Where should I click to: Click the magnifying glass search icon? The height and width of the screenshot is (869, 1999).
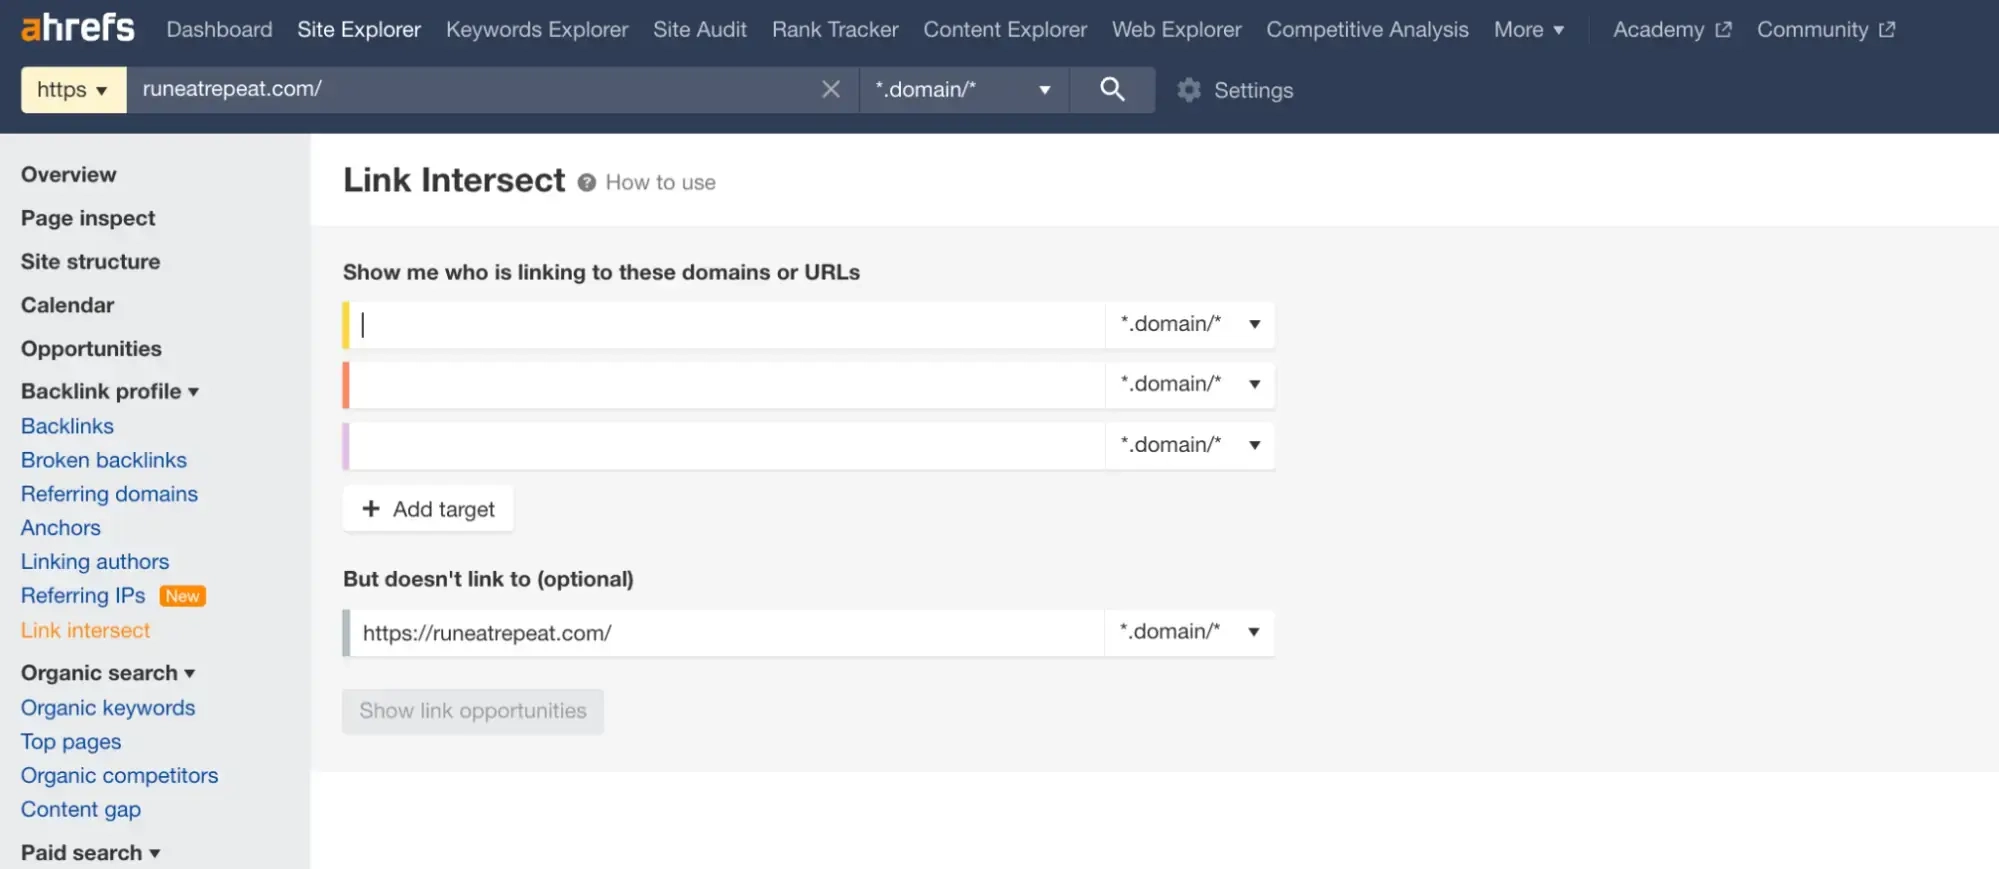pos(1112,90)
